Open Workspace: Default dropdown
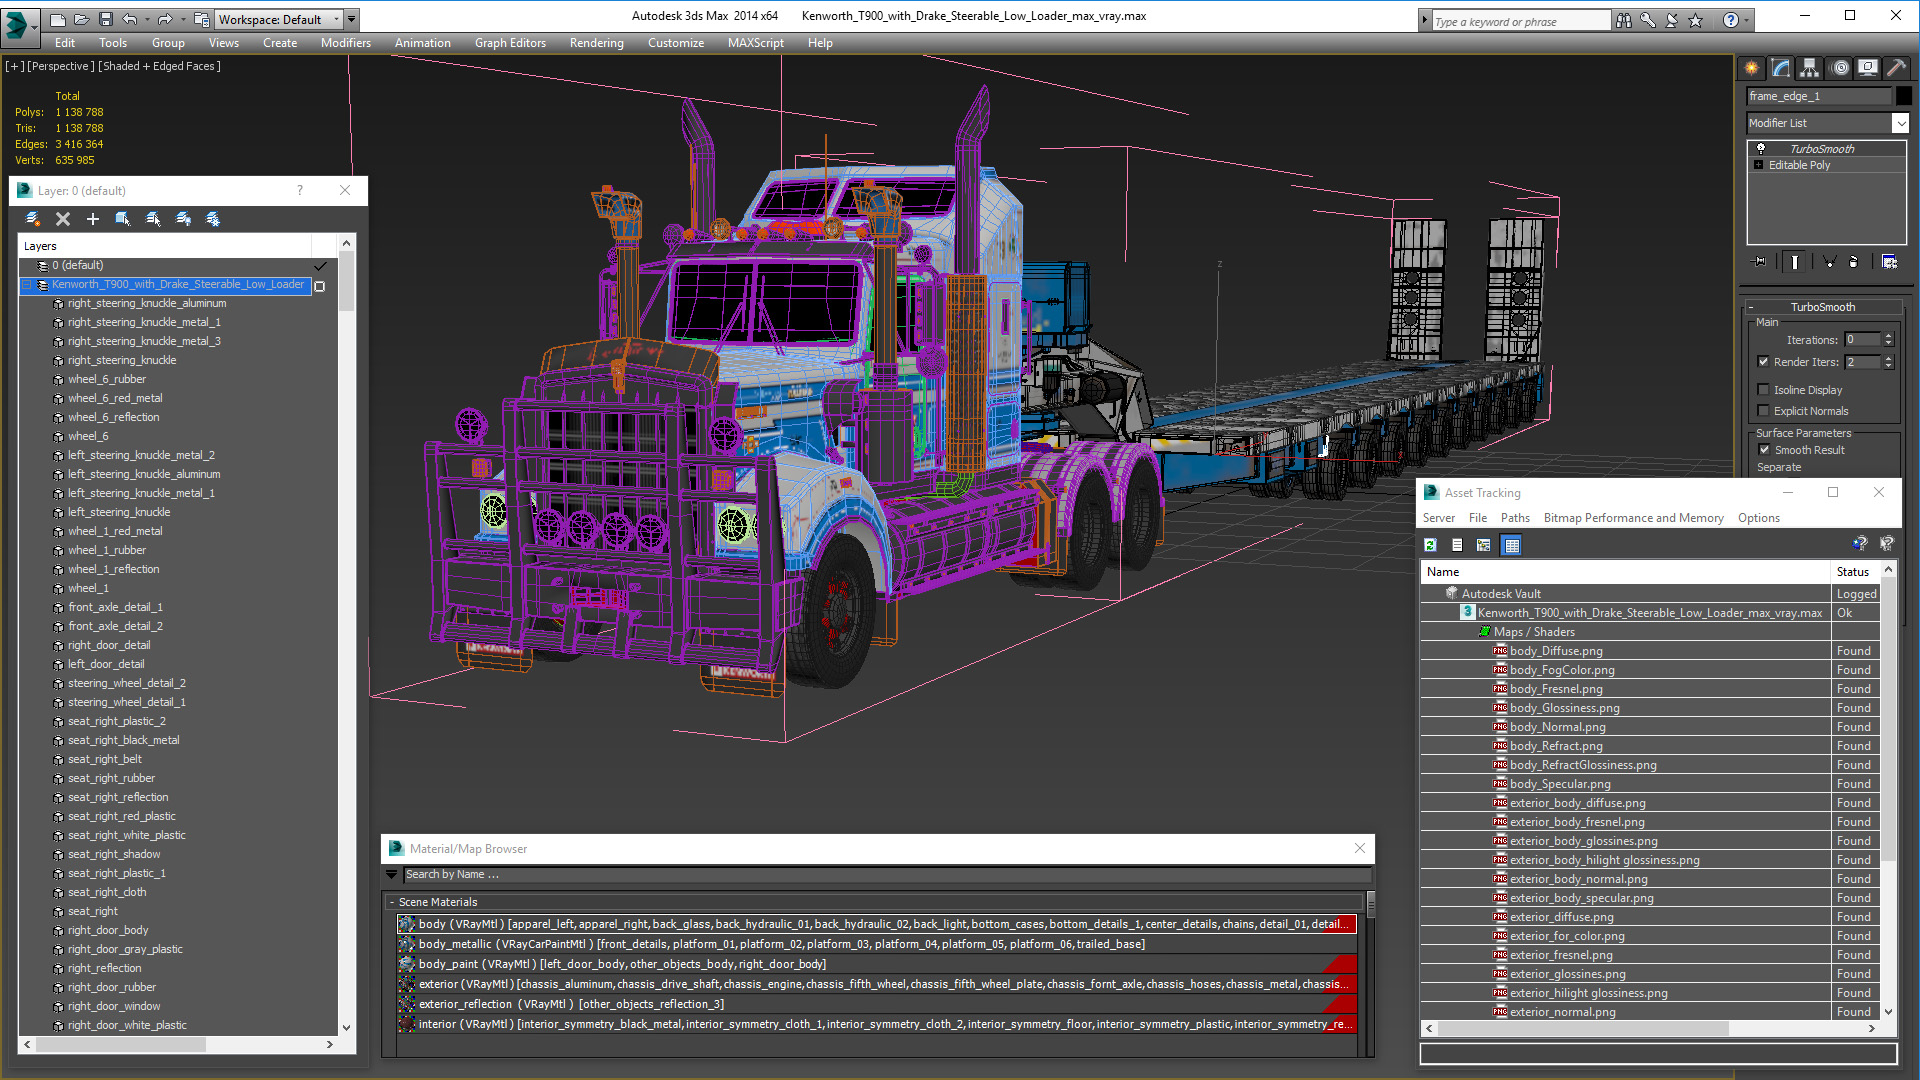 point(279,19)
